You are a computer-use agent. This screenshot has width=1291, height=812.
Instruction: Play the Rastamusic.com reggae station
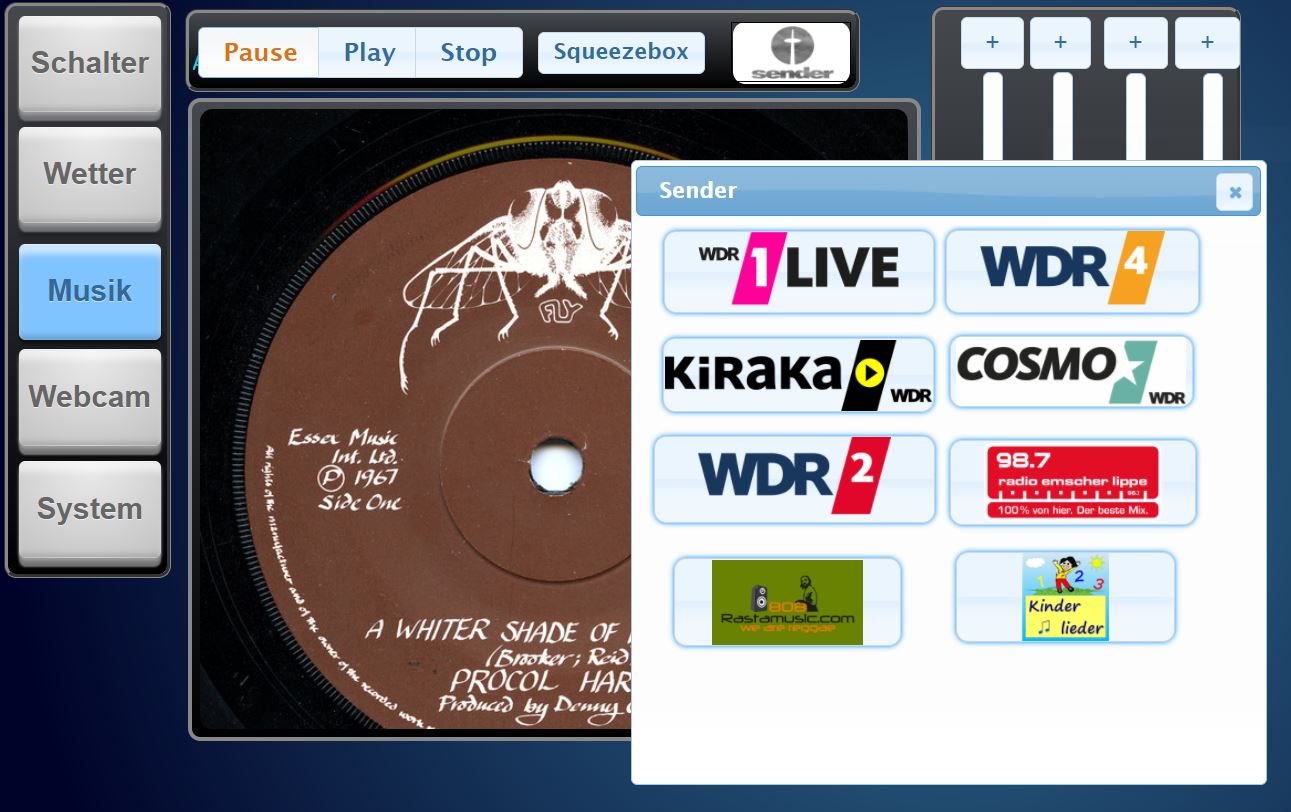point(787,602)
